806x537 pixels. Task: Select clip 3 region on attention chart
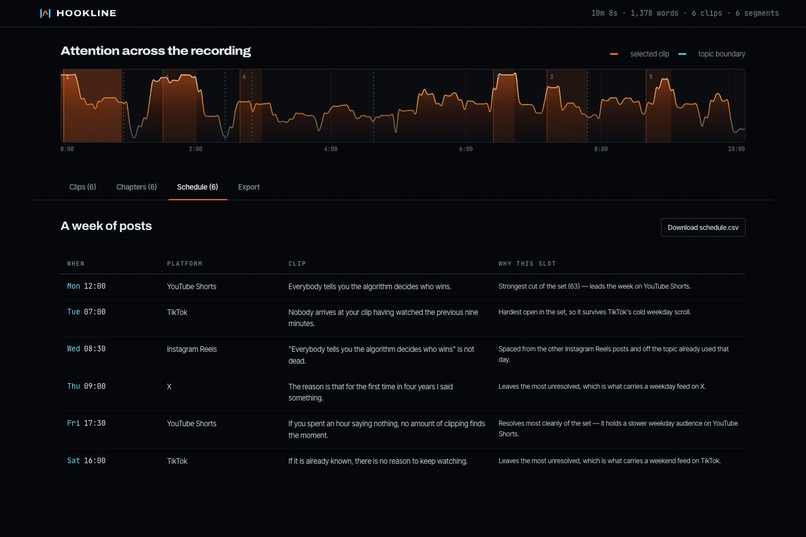coord(566,106)
